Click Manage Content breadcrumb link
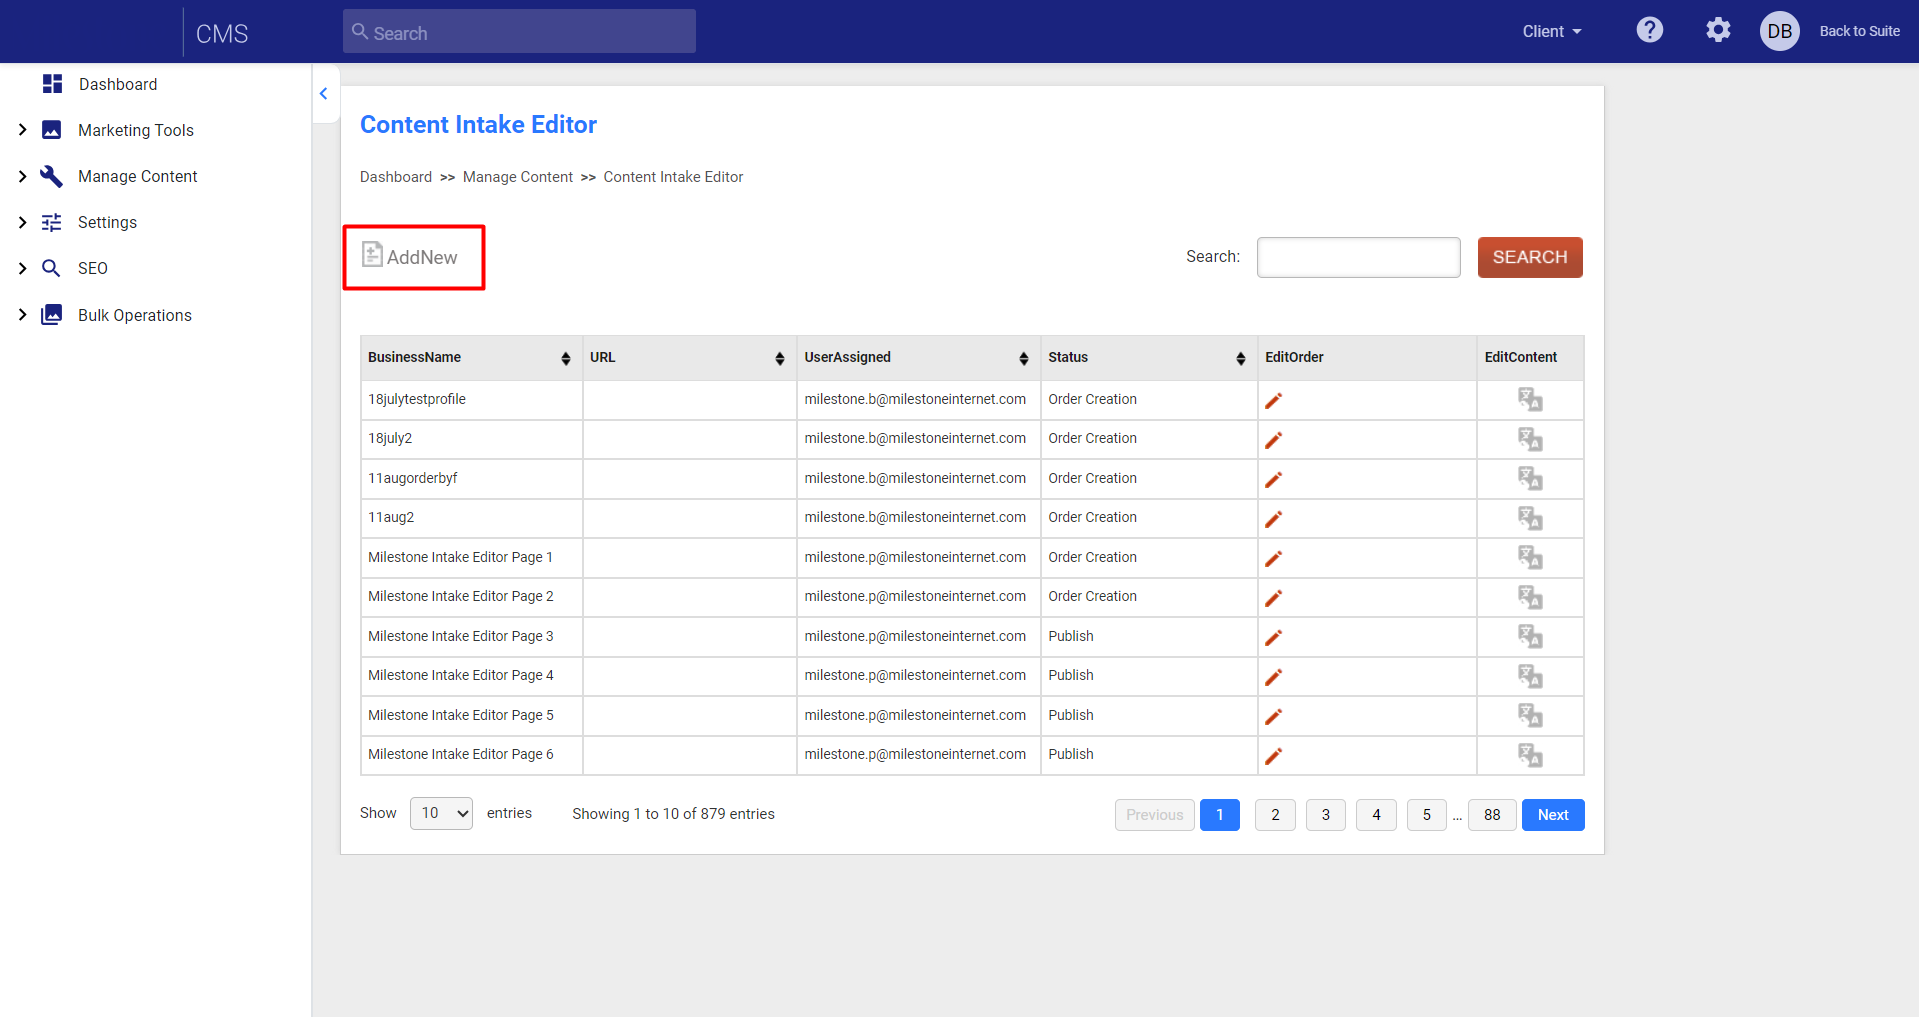 pyautogui.click(x=518, y=177)
